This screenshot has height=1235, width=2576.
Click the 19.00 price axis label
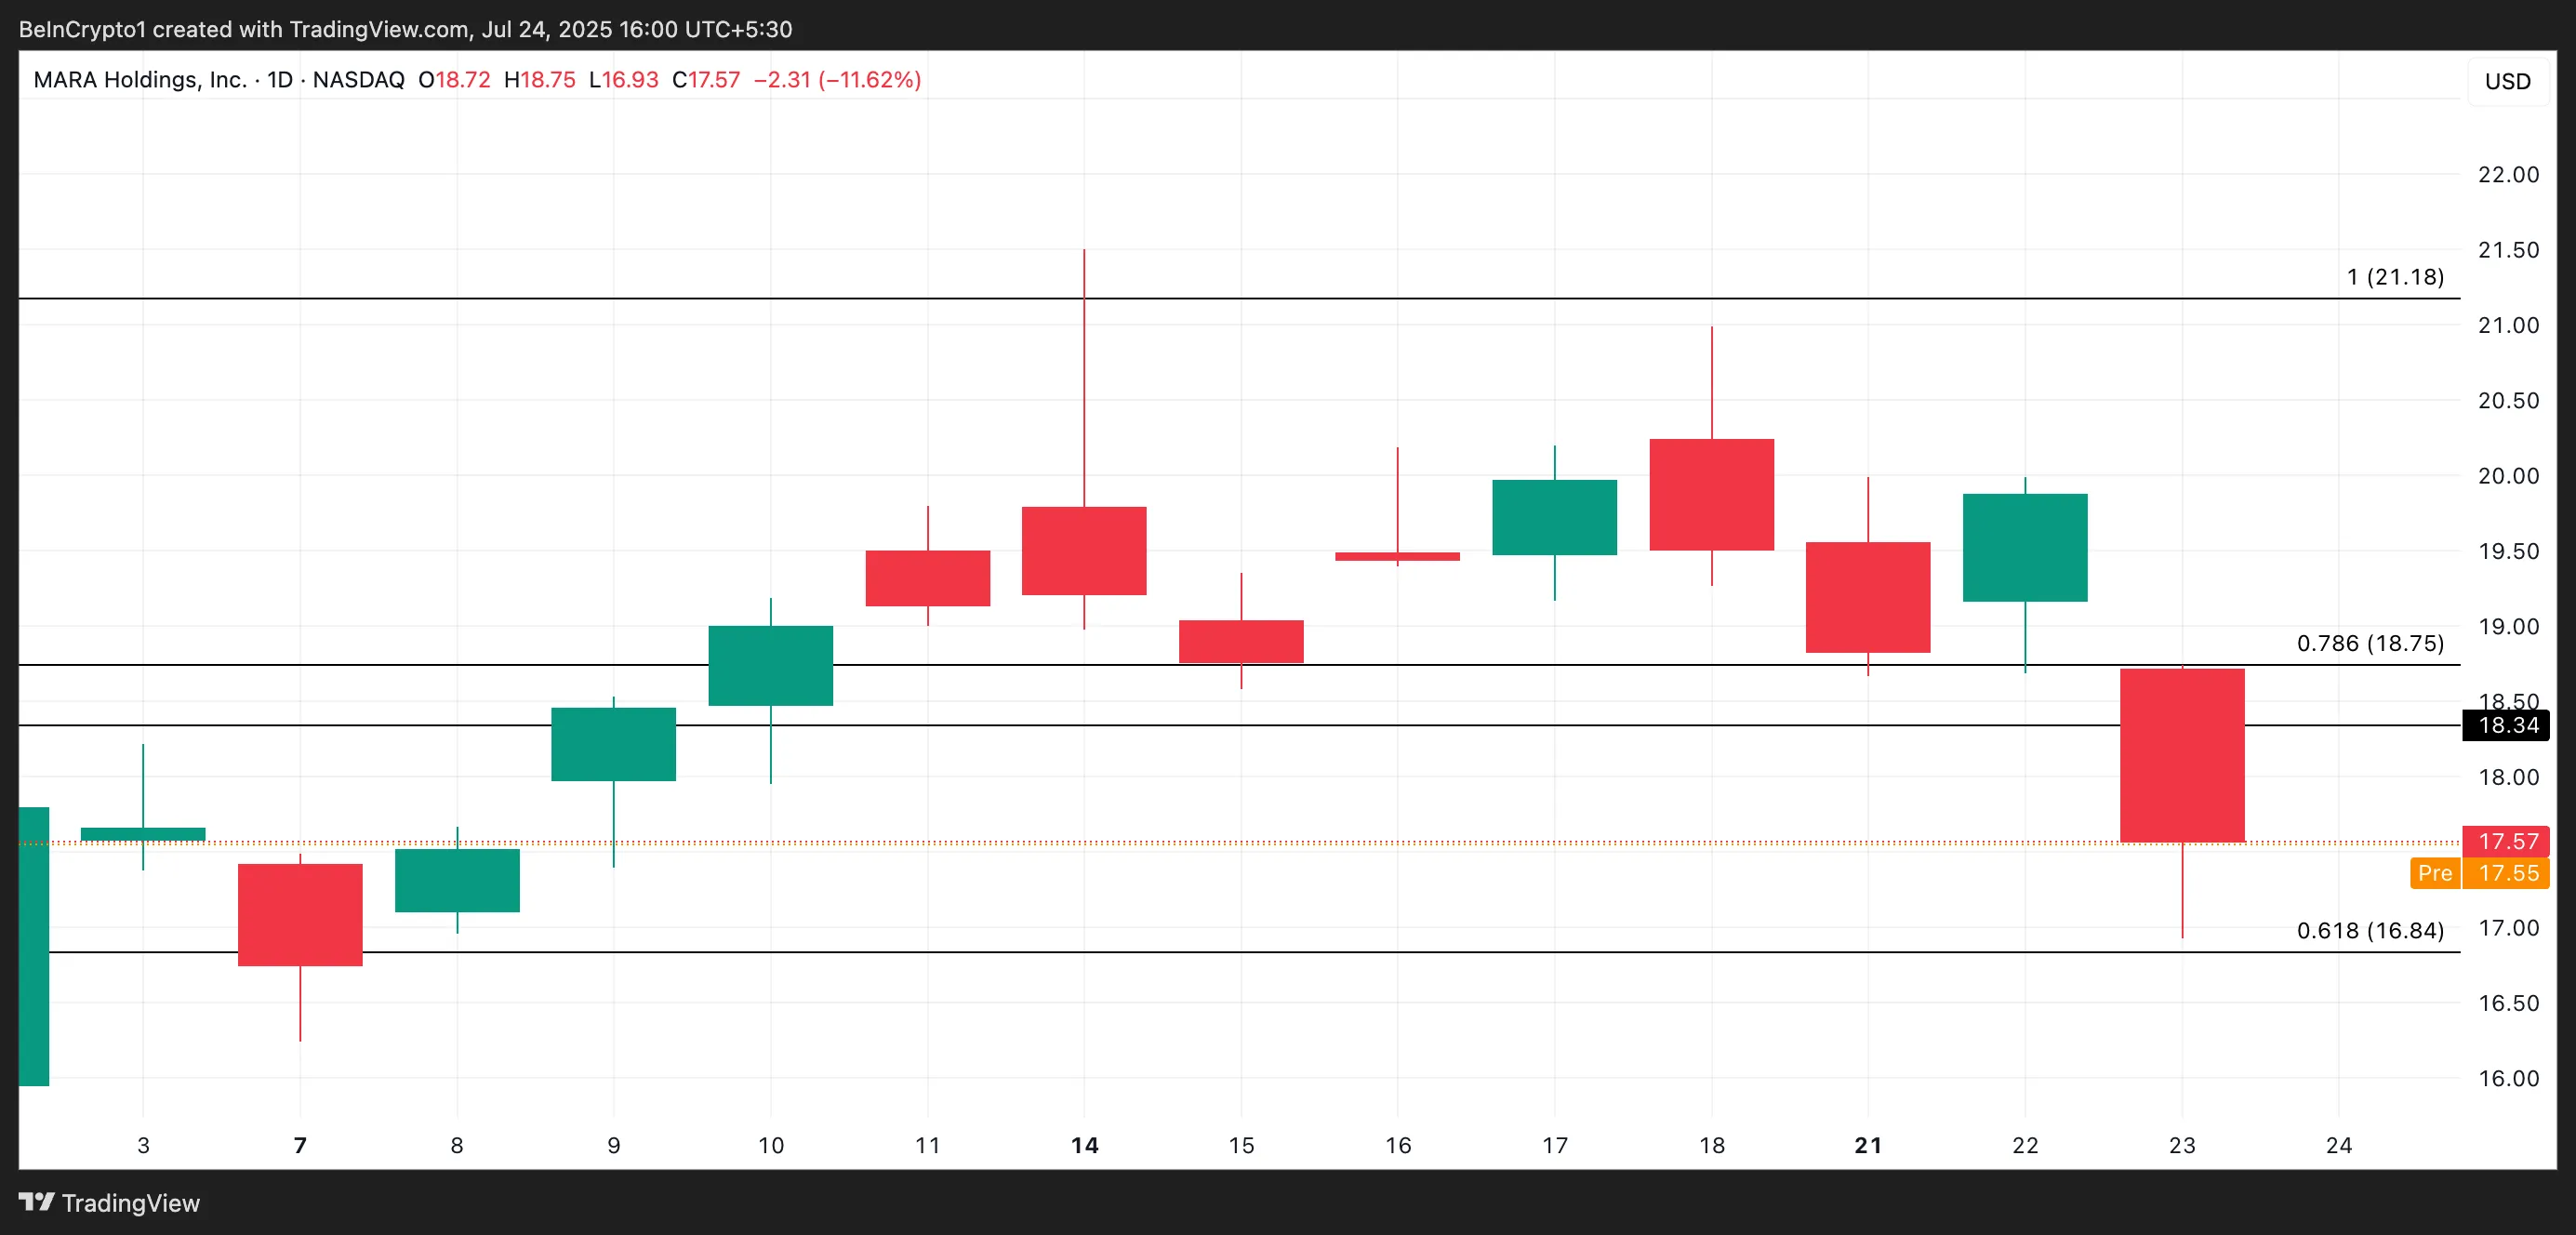(2508, 626)
